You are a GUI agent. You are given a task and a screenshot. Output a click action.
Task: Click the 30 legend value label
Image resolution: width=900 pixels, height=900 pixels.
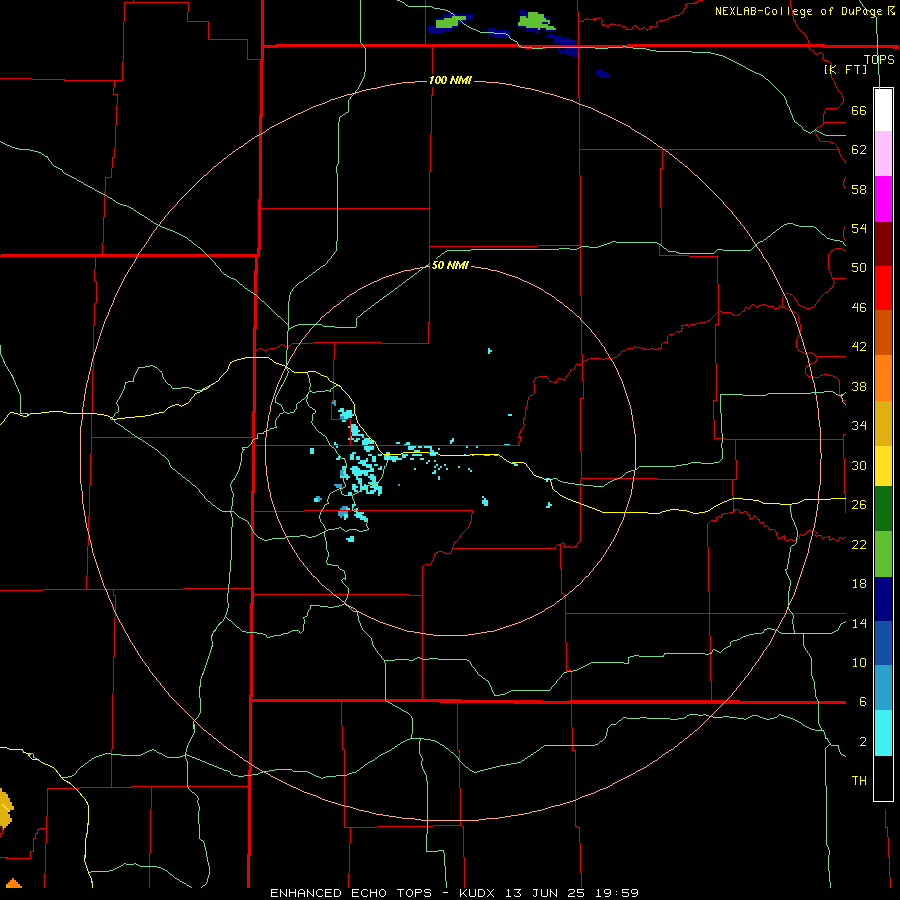coord(859,465)
